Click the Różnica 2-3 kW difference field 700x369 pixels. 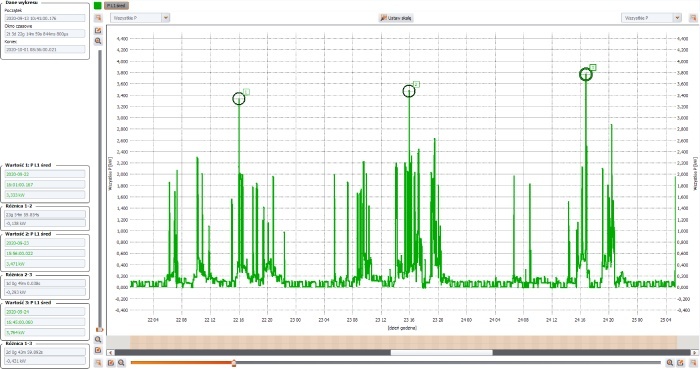tap(45, 292)
